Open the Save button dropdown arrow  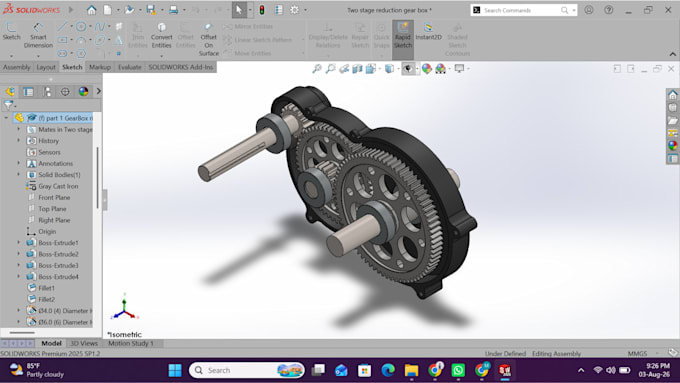click(162, 10)
